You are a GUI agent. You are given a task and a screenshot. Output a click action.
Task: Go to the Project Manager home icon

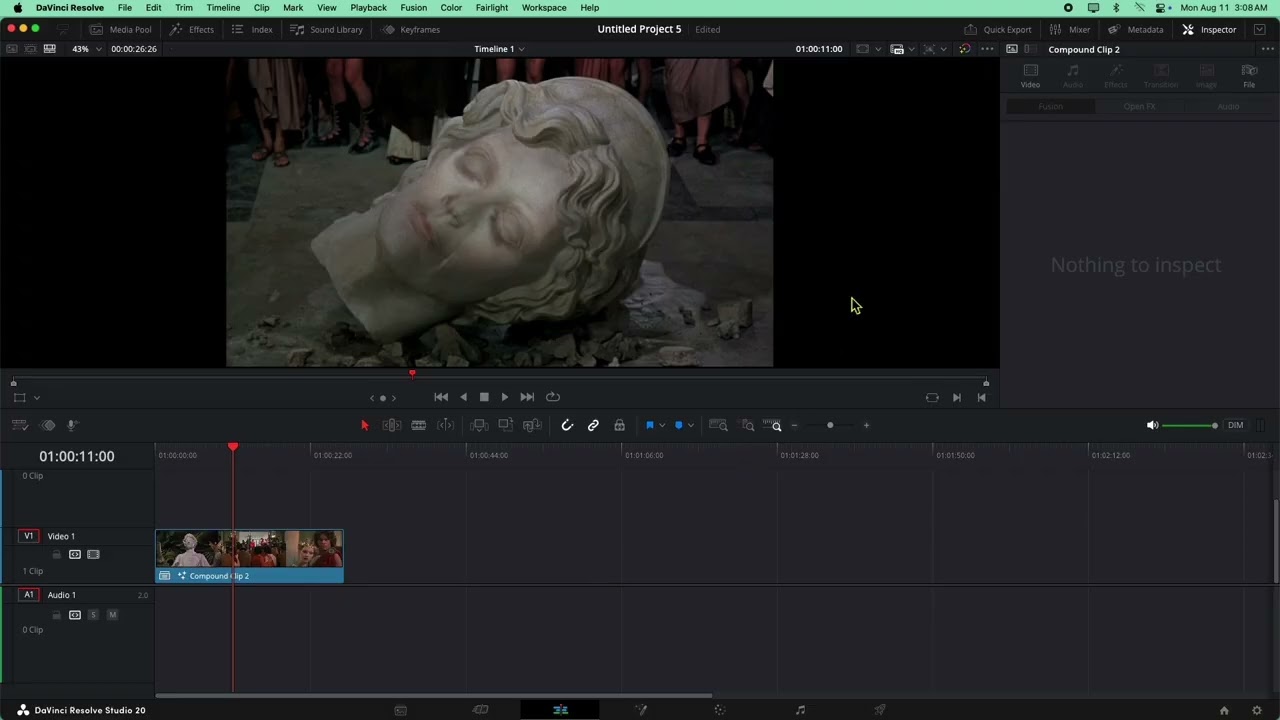1224,710
